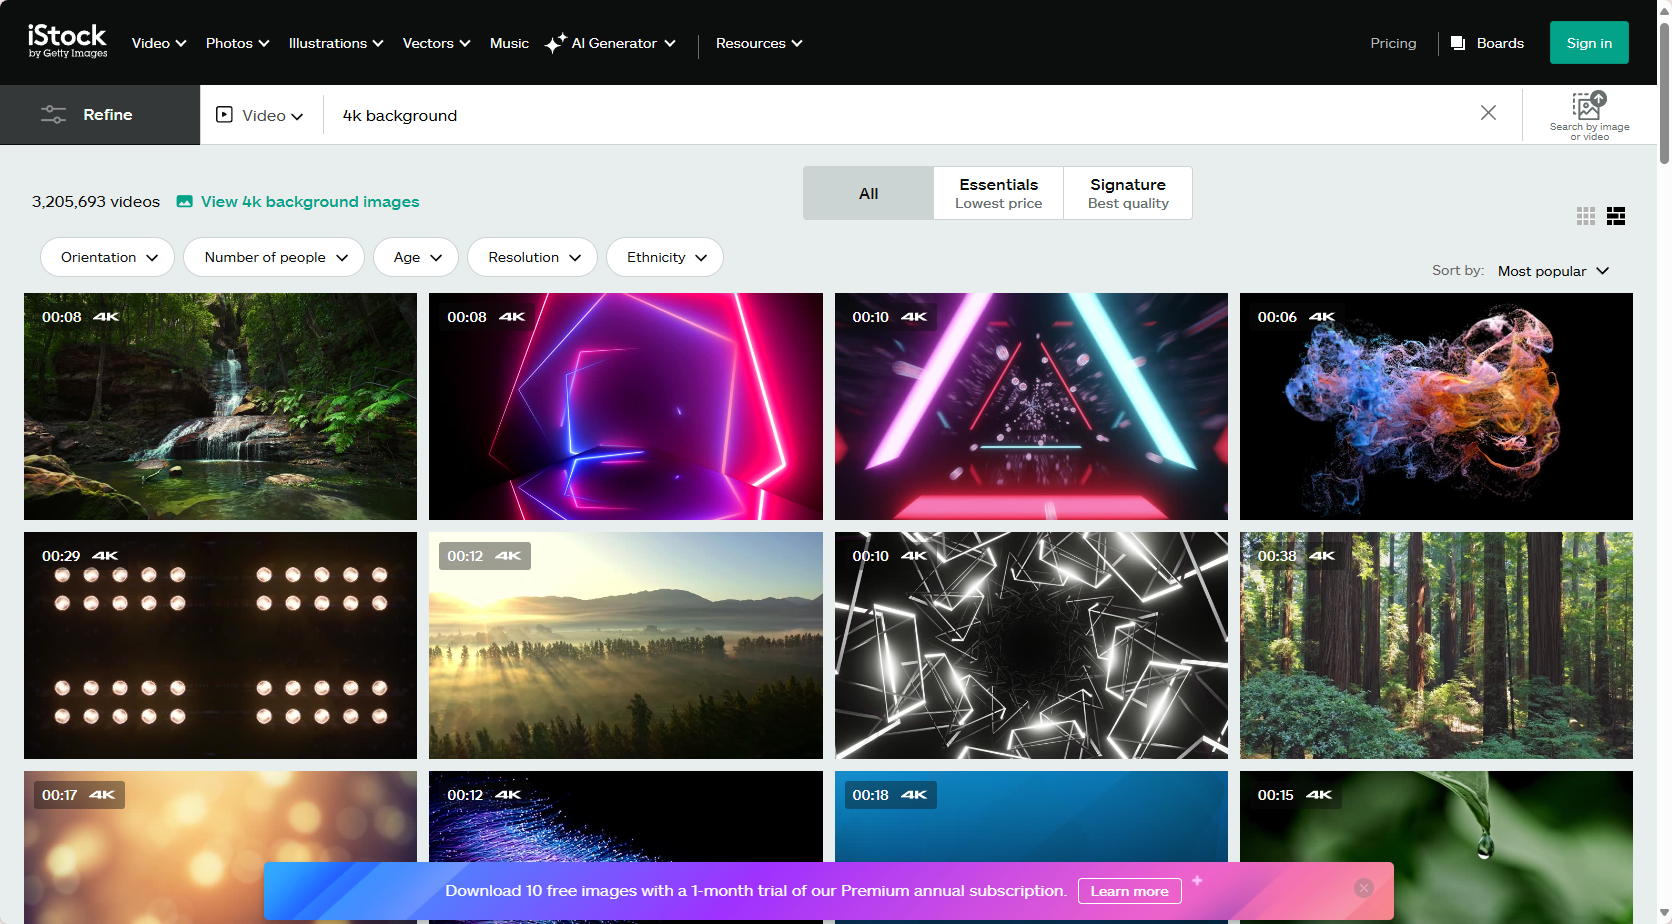Expand the Illustrations navigation menu
Viewport: 1672px width, 924px height.
click(336, 43)
